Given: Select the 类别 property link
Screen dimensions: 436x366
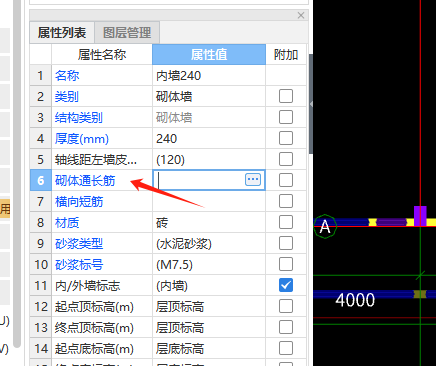Looking at the screenshot, I should [x=67, y=97].
